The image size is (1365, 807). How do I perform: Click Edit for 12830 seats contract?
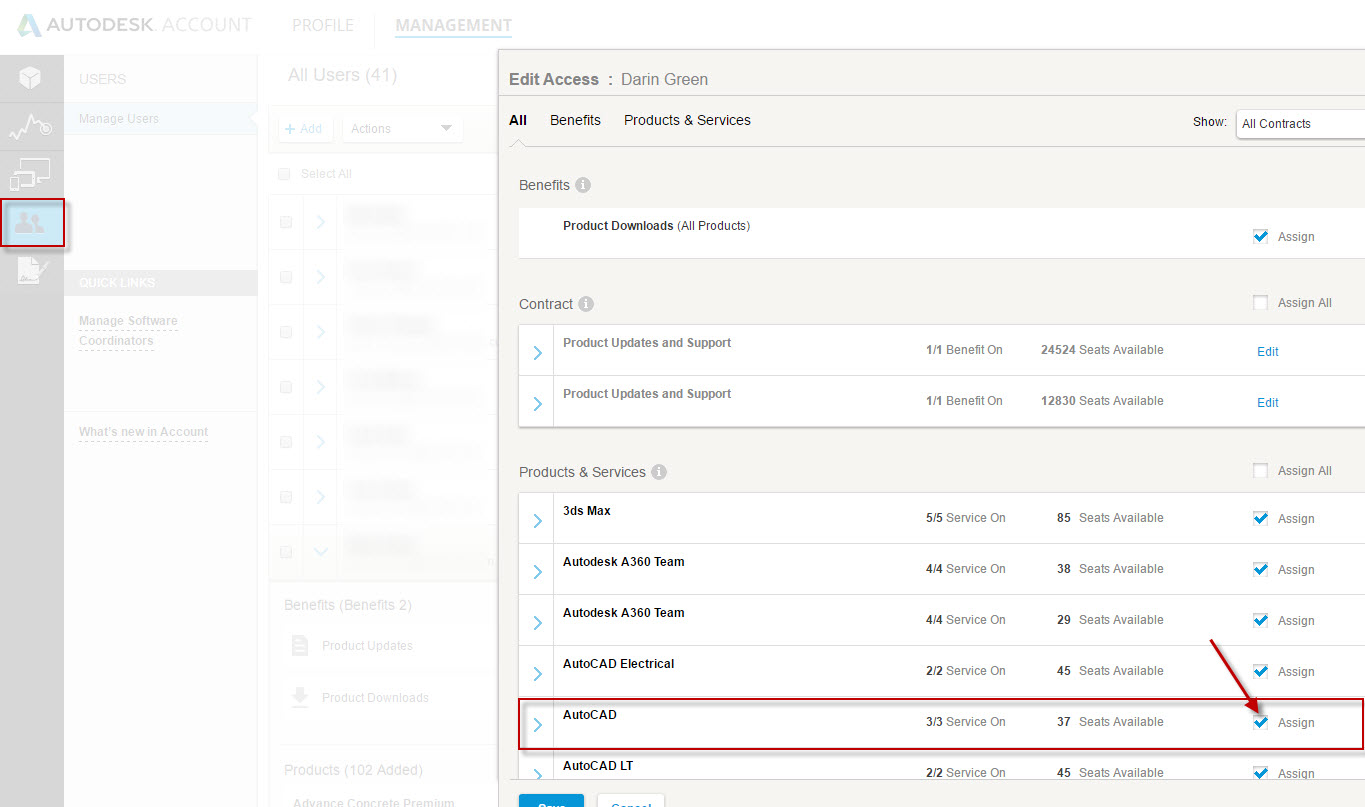pos(1267,402)
